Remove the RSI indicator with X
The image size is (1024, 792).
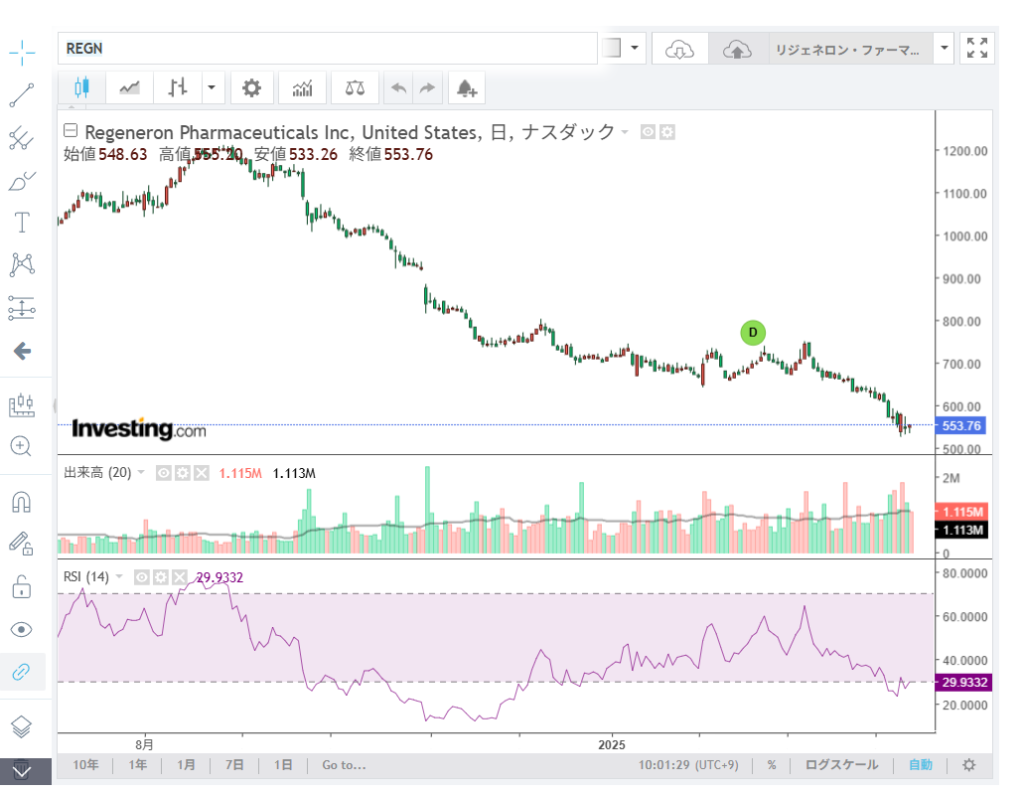coord(180,577)
